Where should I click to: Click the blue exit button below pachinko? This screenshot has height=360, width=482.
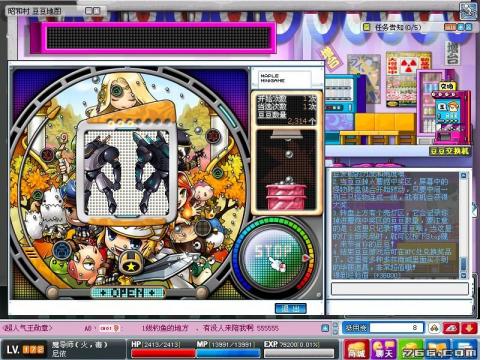point(290,308)
